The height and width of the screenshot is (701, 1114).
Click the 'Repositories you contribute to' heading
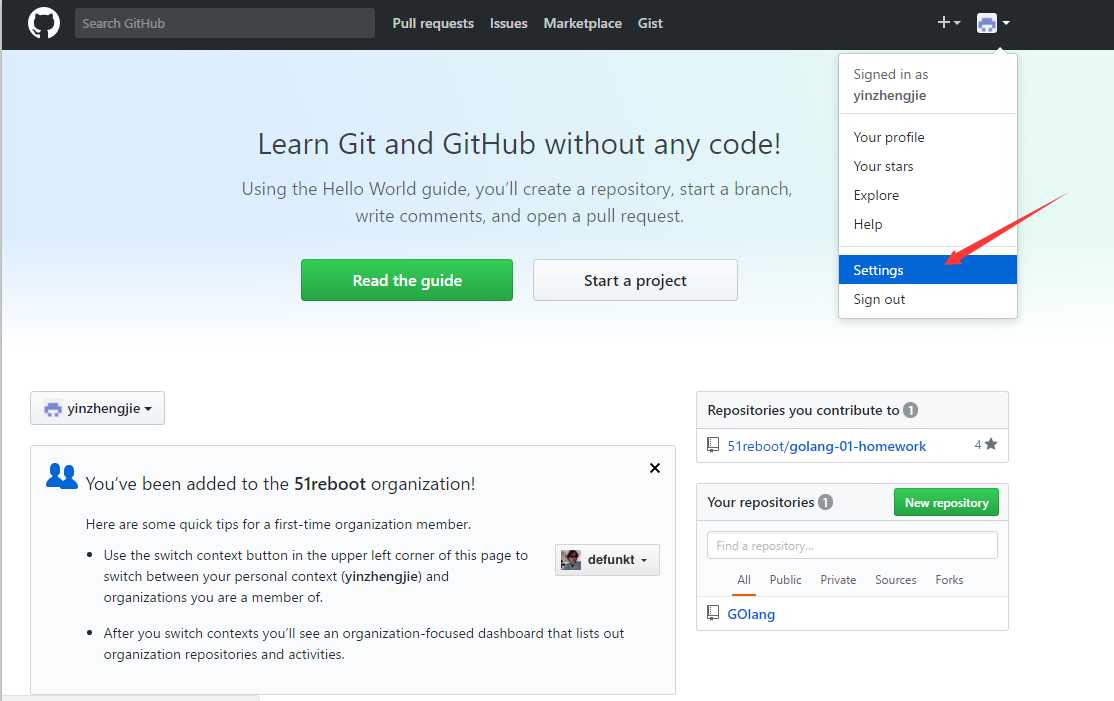click(803, 410)
